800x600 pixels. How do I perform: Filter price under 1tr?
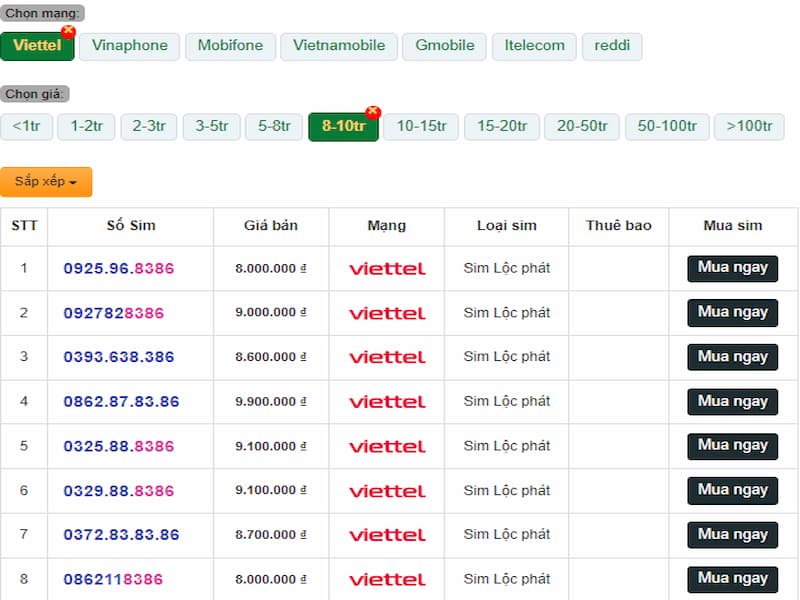[x=26, y=127]
